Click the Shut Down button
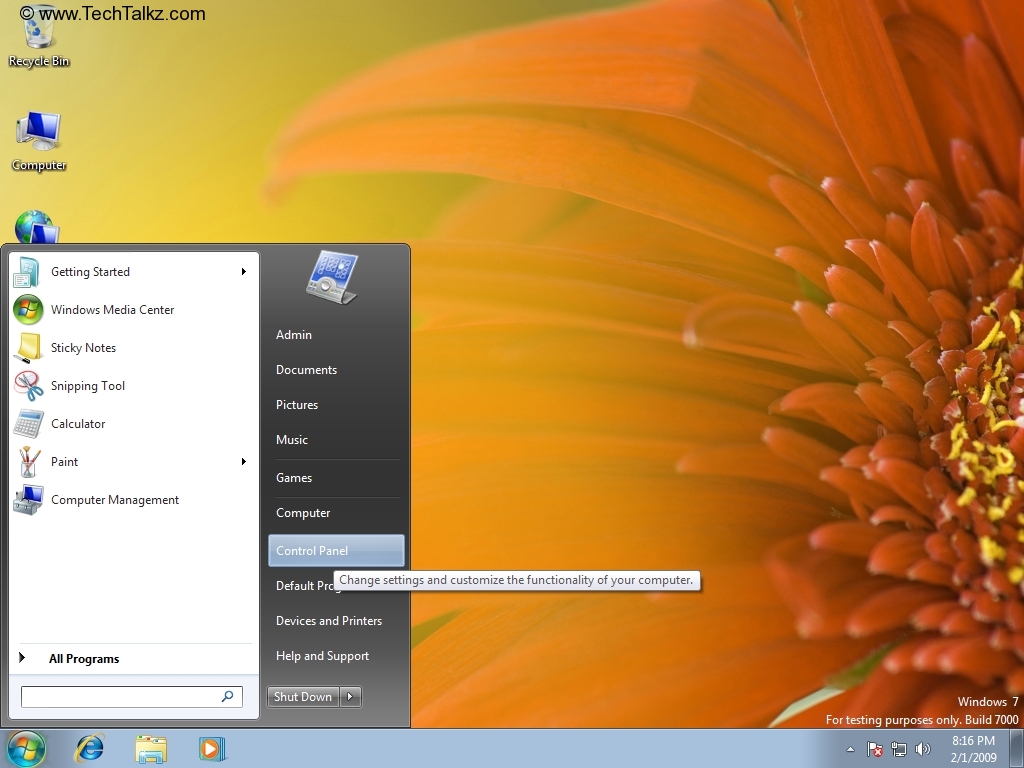Viewport: 1024px width, 768px height. tap(302, 696)
